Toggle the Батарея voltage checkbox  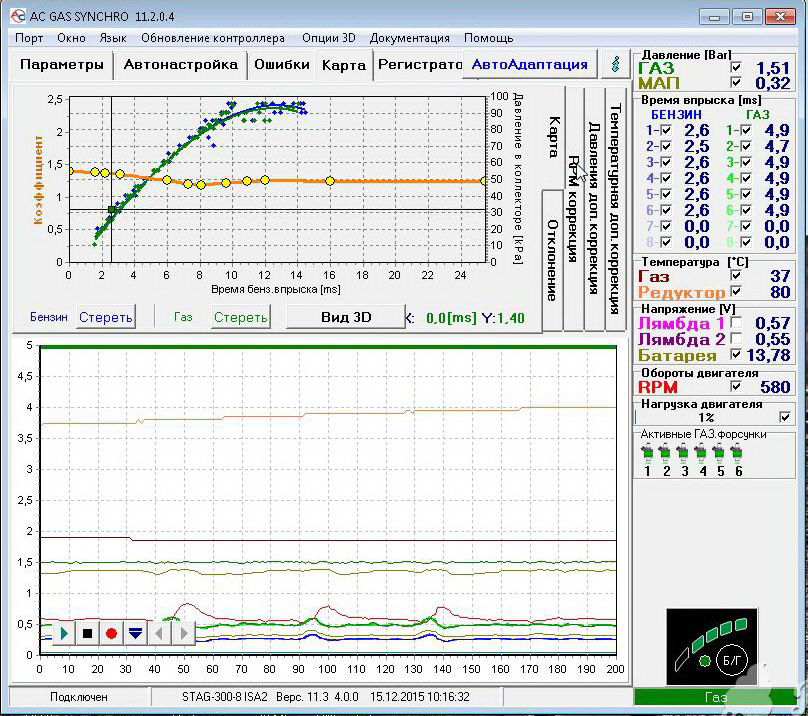[736, 354]
